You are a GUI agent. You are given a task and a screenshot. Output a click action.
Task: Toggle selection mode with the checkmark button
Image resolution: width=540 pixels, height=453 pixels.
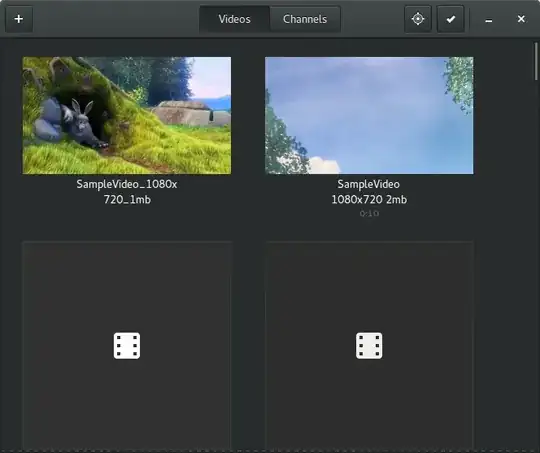point(451,19)
